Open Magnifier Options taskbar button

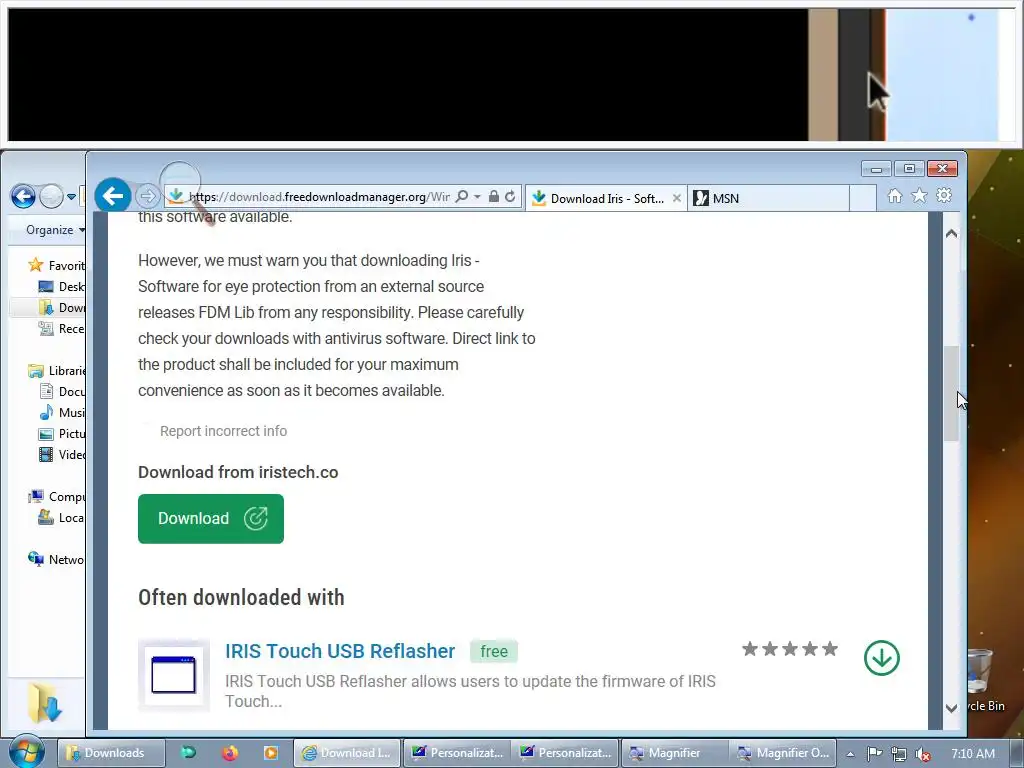(x=783, y=753)
